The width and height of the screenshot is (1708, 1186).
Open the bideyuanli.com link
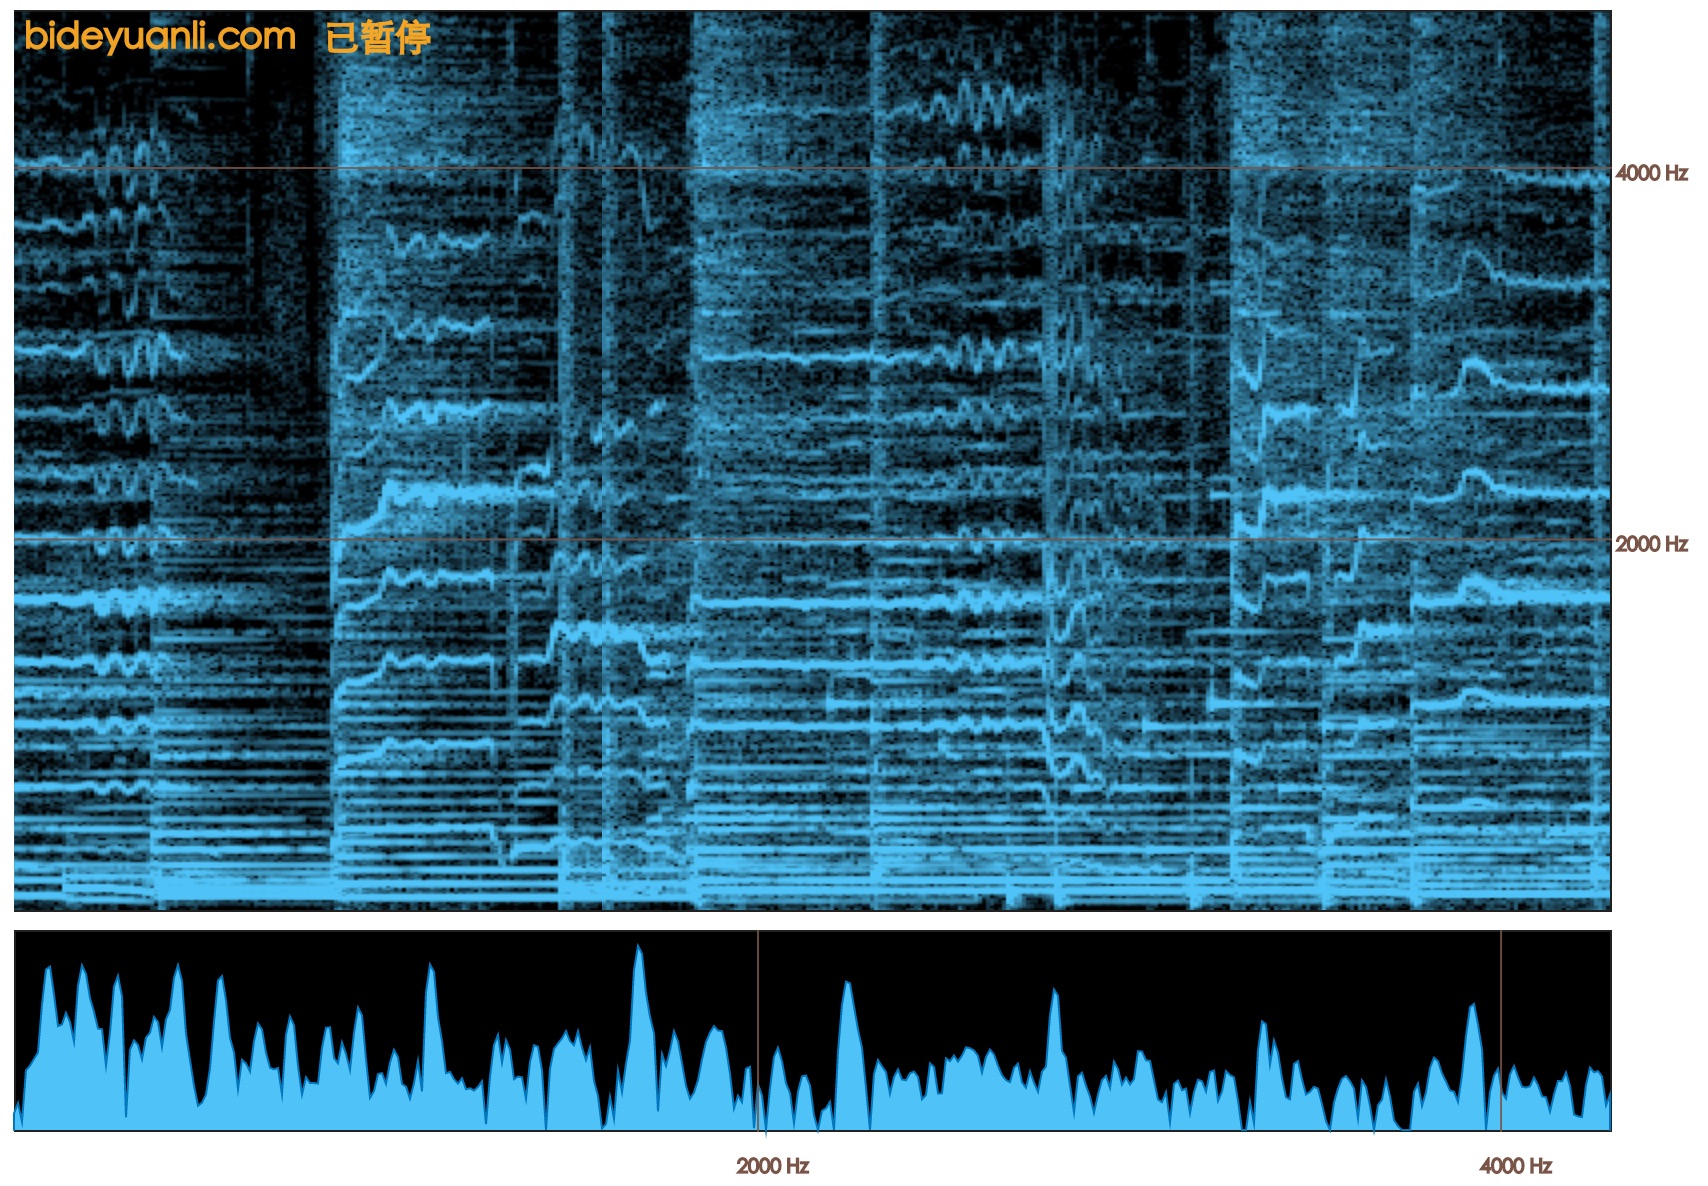[160, 37]
